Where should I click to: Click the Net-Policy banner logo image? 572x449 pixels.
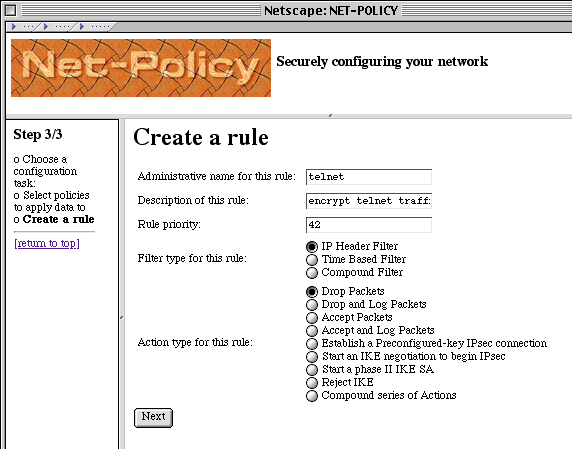141,68
